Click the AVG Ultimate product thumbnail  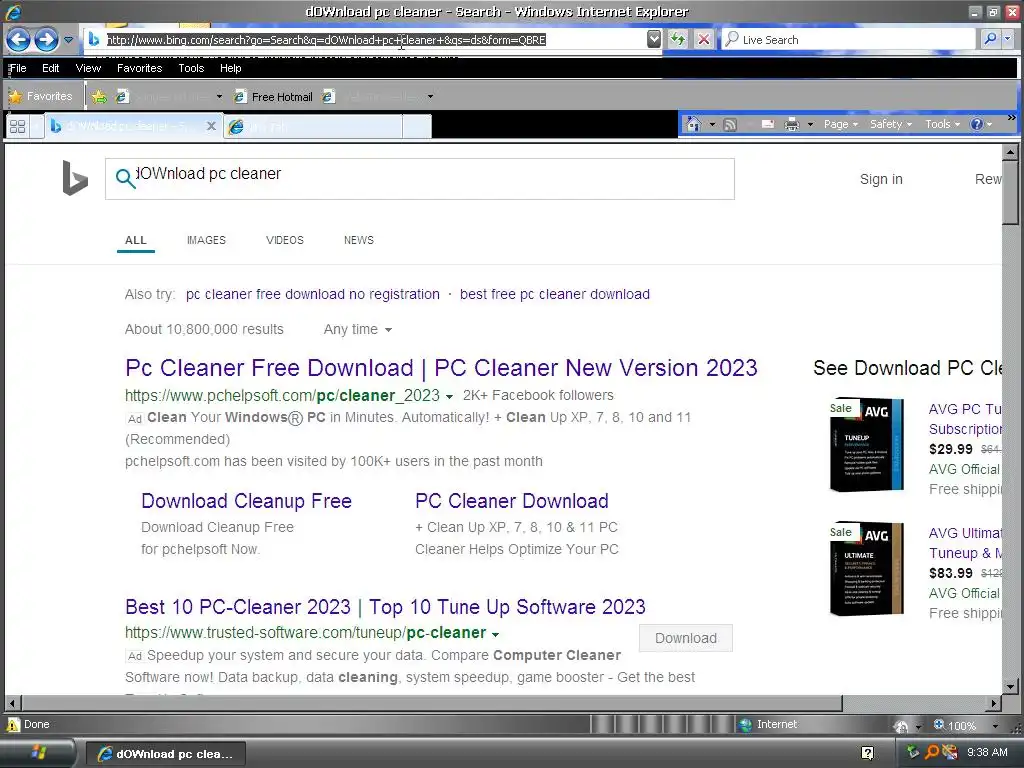pos(866,569)
